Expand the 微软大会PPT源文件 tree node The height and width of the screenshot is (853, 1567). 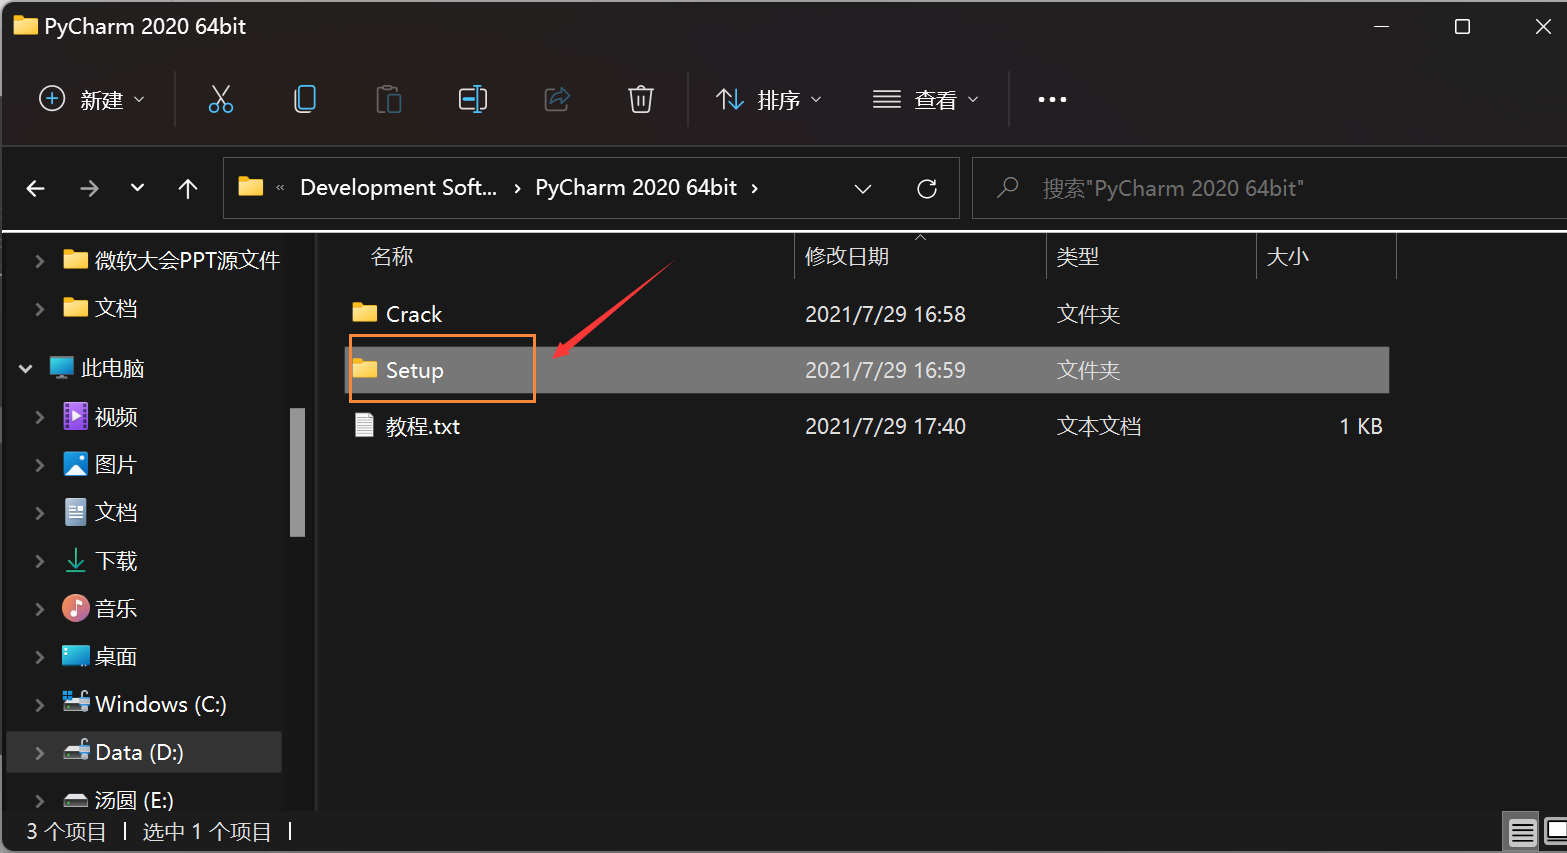tap(40, 260)
